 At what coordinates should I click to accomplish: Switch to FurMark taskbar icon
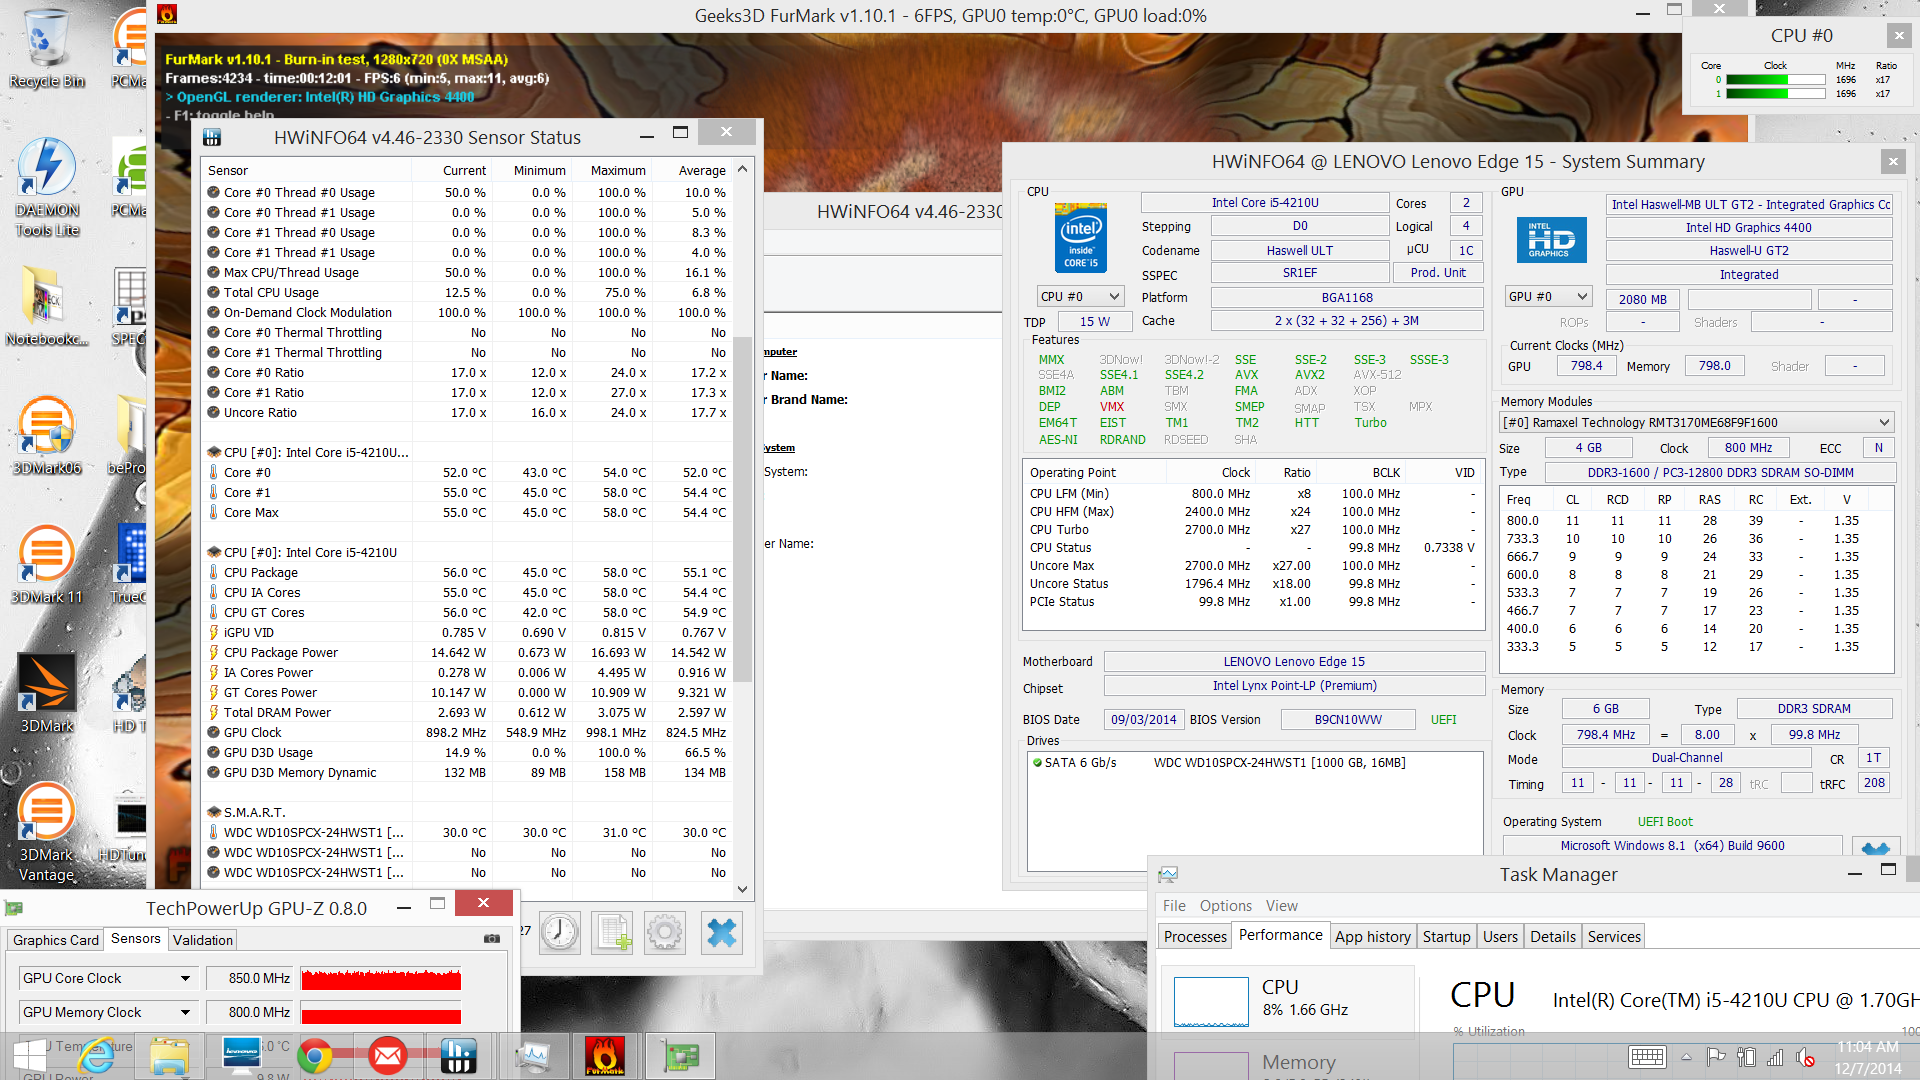(604, 1056)
